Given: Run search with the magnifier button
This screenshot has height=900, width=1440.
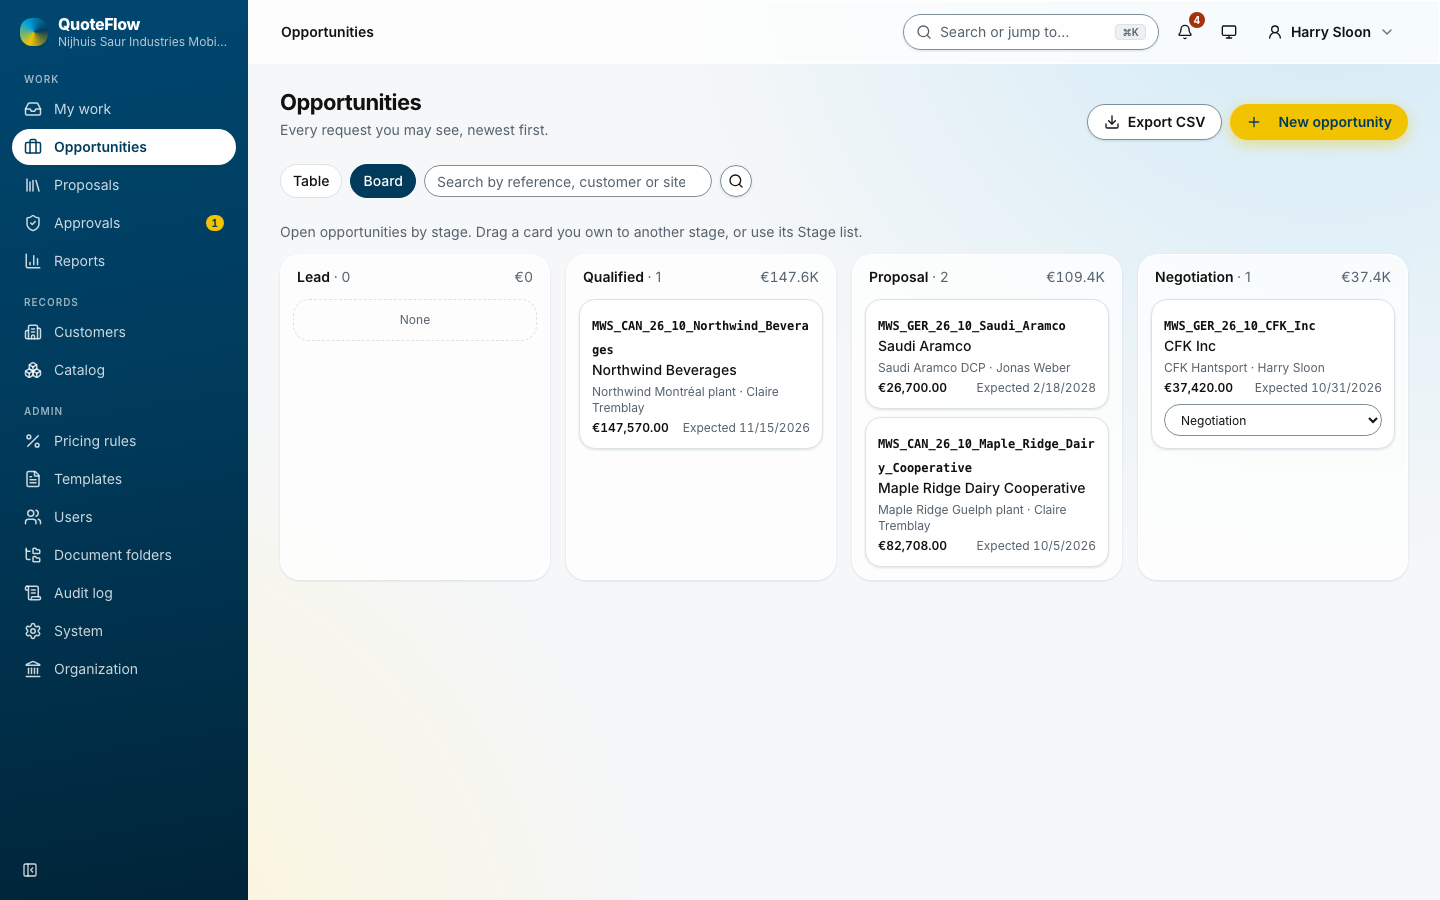Looking at the screenshot, I should tap(736, 181).
